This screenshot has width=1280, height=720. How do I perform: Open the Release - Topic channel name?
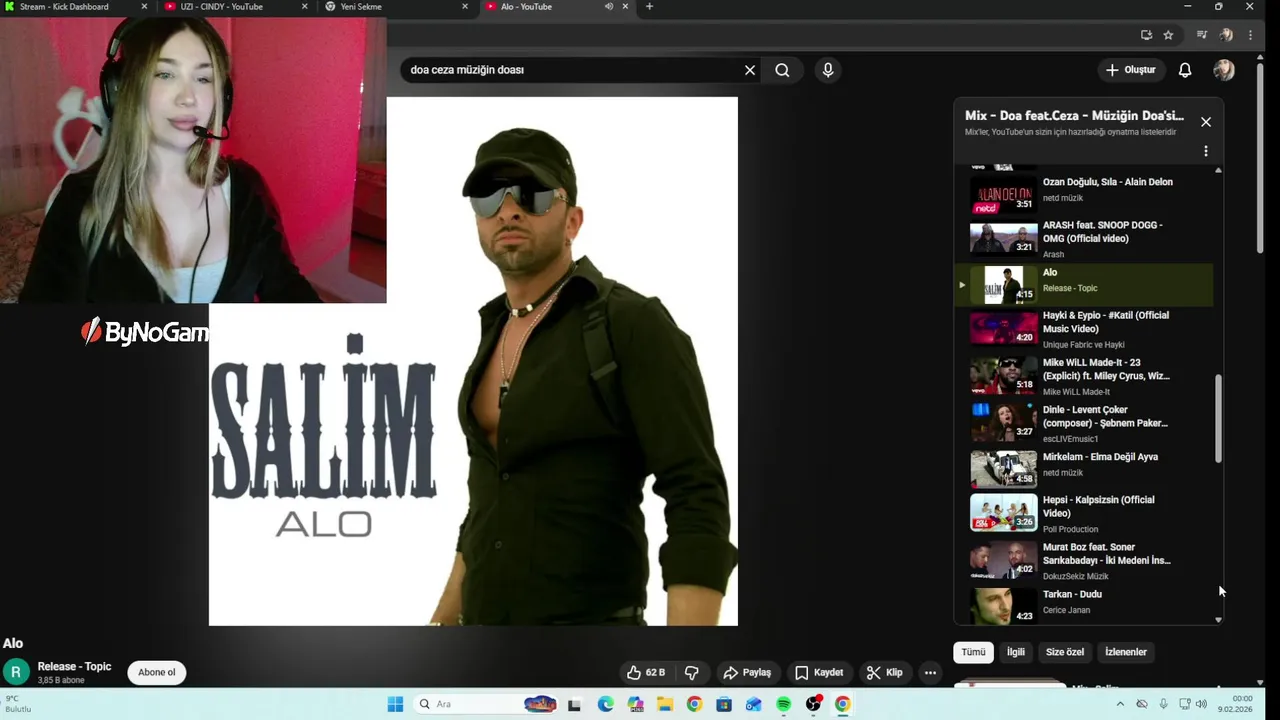point(74,667)
